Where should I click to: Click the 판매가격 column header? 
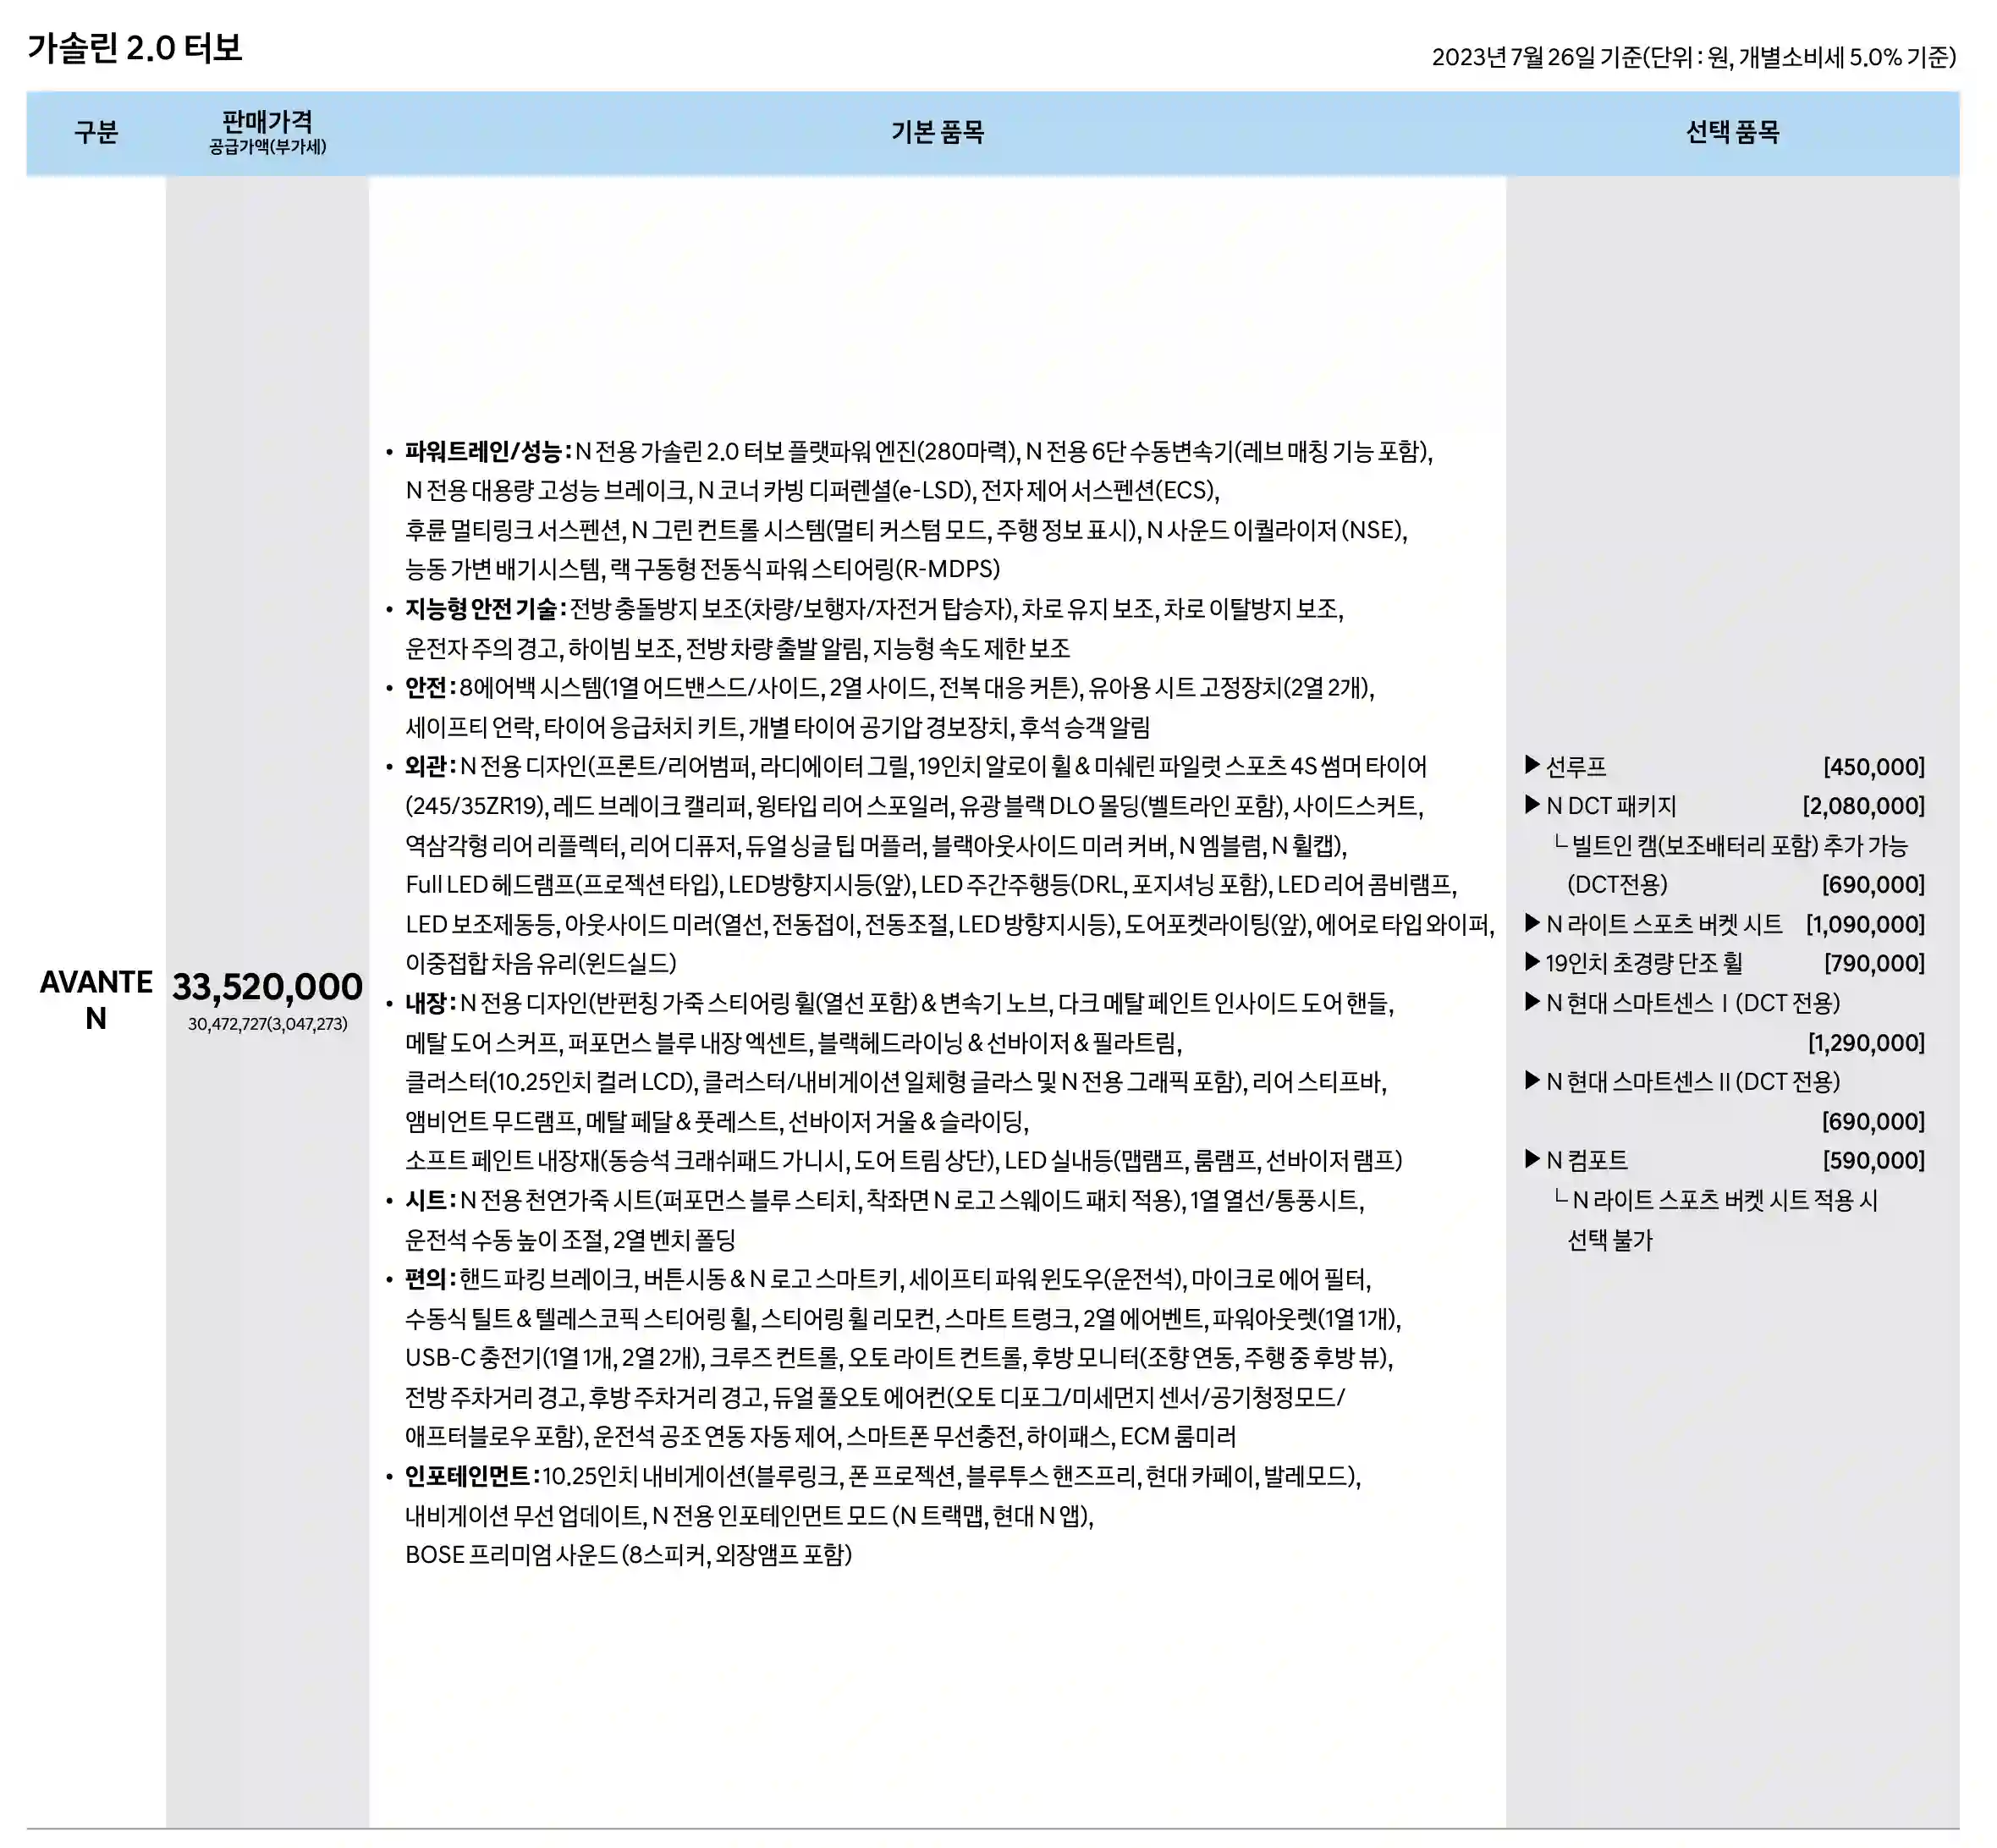pos(267,122)
